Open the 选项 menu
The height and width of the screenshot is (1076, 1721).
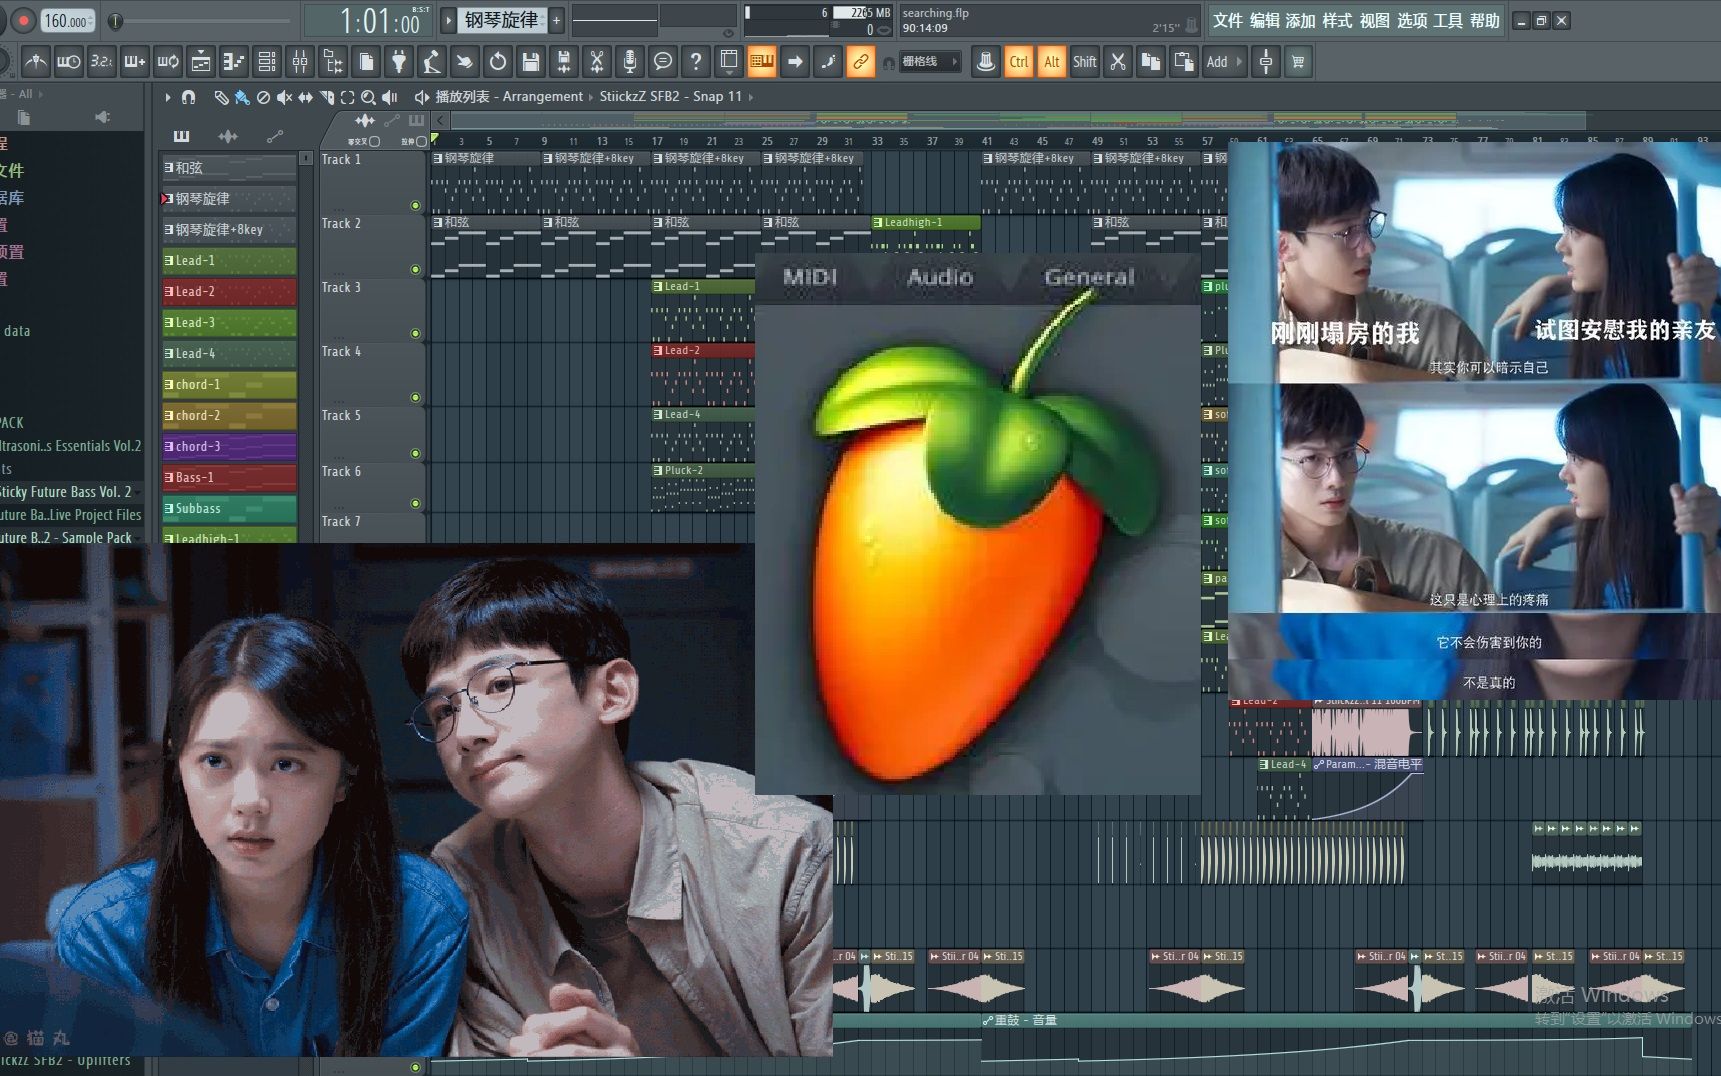tap(1411, 20)
